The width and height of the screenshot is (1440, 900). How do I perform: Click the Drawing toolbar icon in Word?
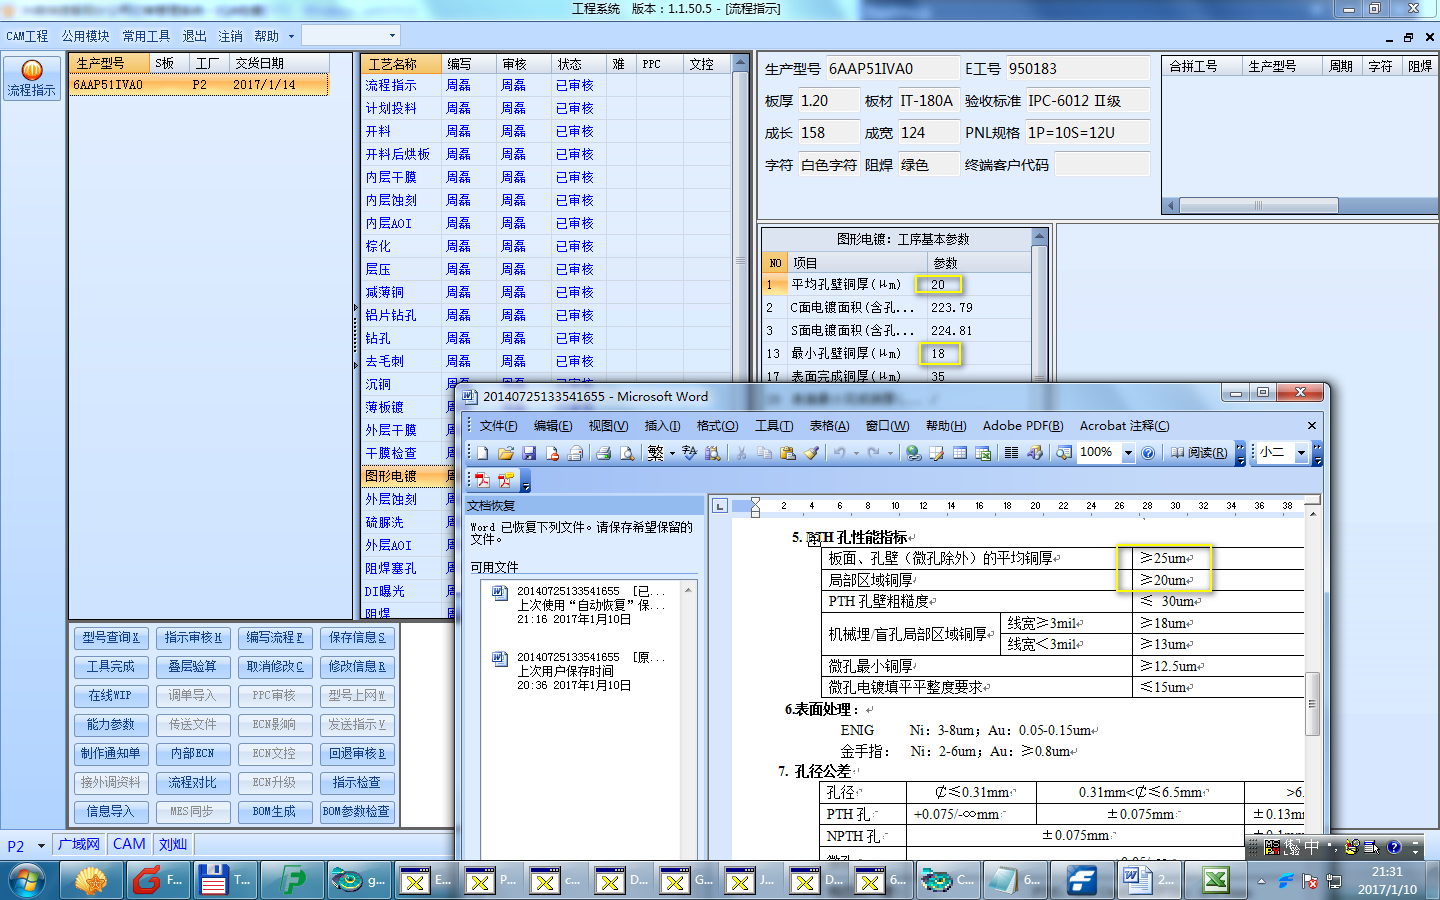point(1035,453)
